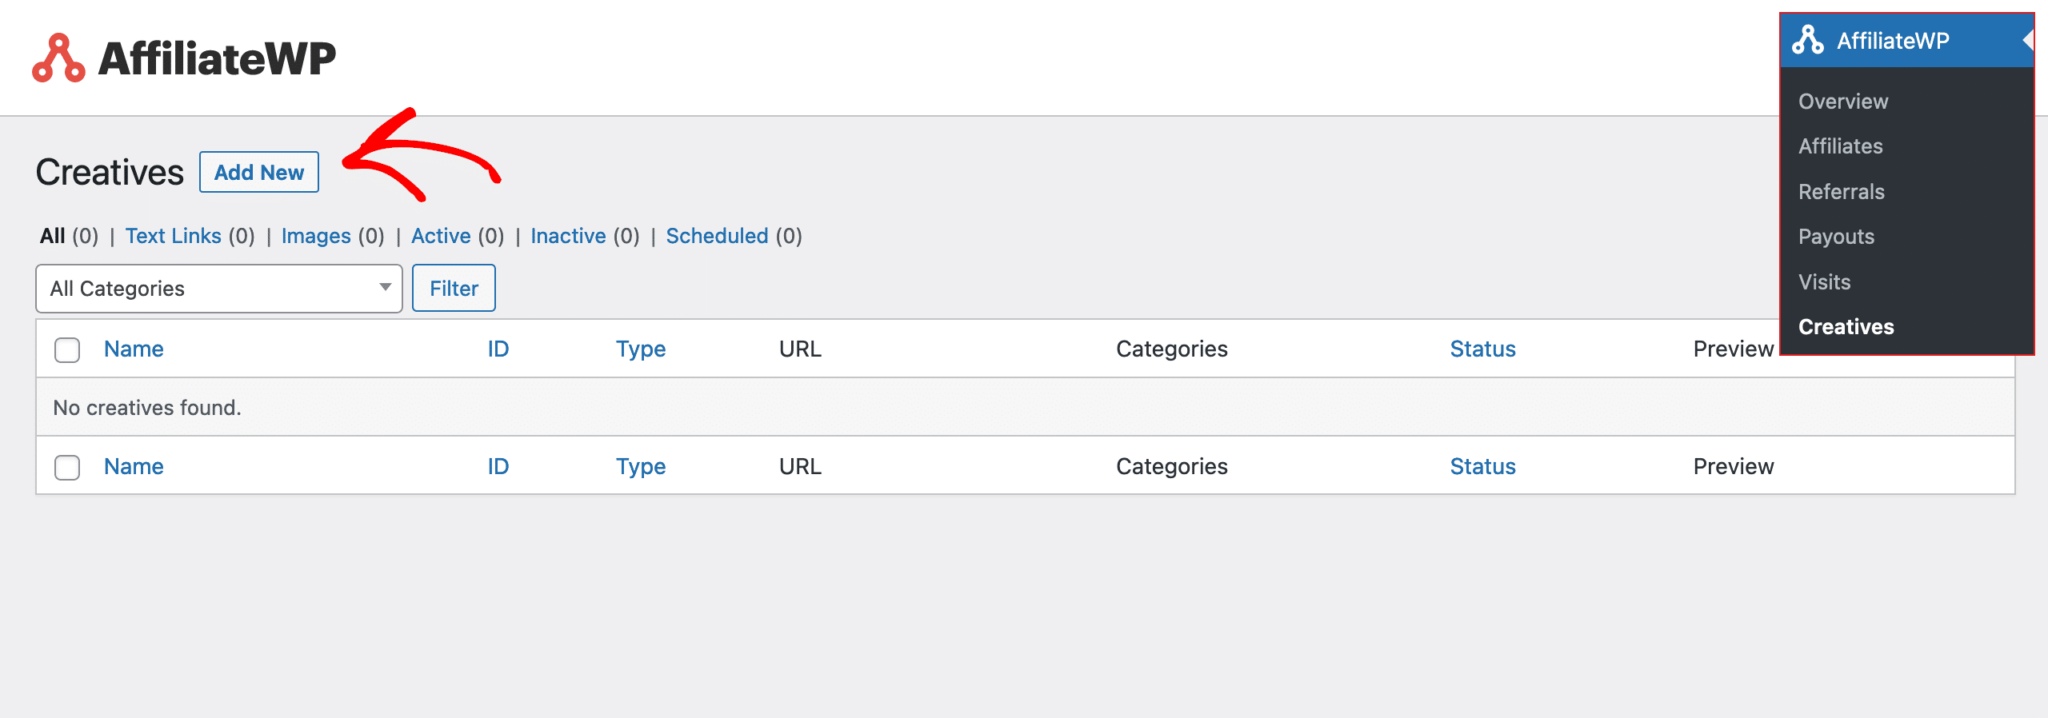Screen dimensions: 2048x718
Task: Navigate to Affiliates in the sidebar
Action: coord(1840,146)
